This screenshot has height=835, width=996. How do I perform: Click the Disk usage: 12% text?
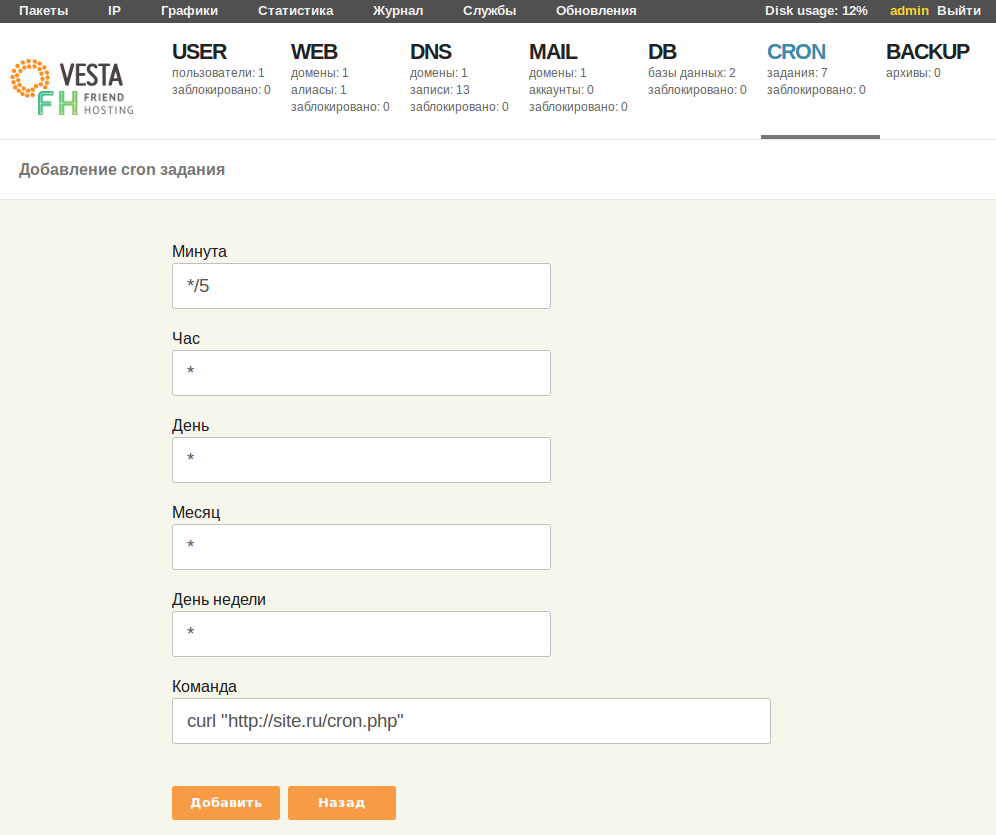[816, 11]
